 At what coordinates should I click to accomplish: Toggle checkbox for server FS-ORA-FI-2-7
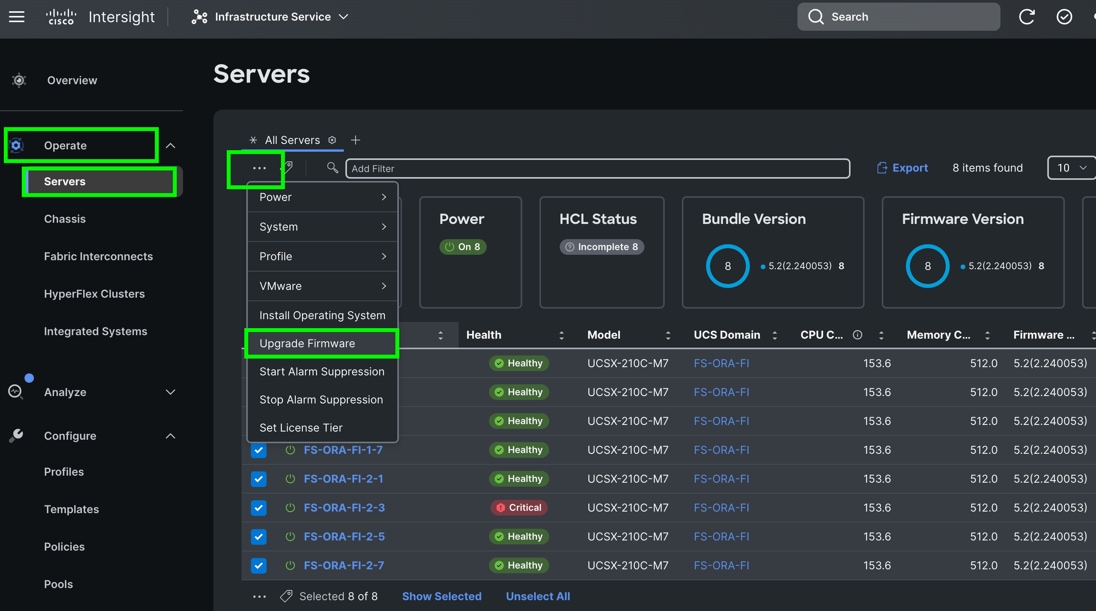[259, 565]
